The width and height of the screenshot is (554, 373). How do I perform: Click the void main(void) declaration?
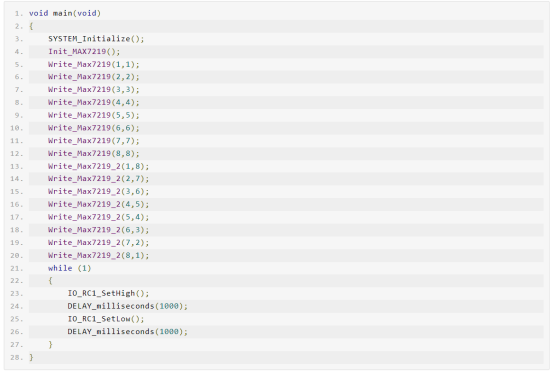point(65,13)
